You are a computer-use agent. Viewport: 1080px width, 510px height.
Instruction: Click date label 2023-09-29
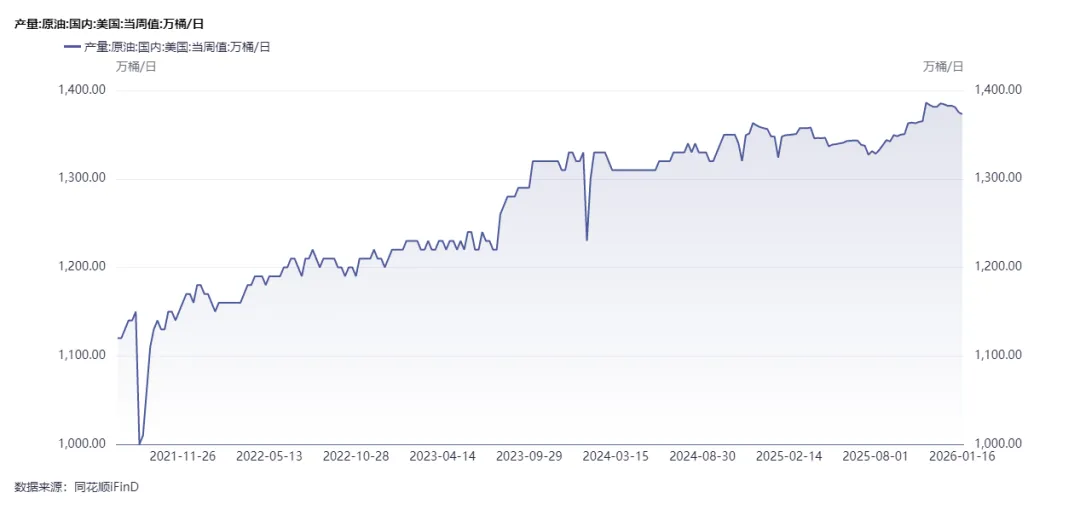pos(529,456)
